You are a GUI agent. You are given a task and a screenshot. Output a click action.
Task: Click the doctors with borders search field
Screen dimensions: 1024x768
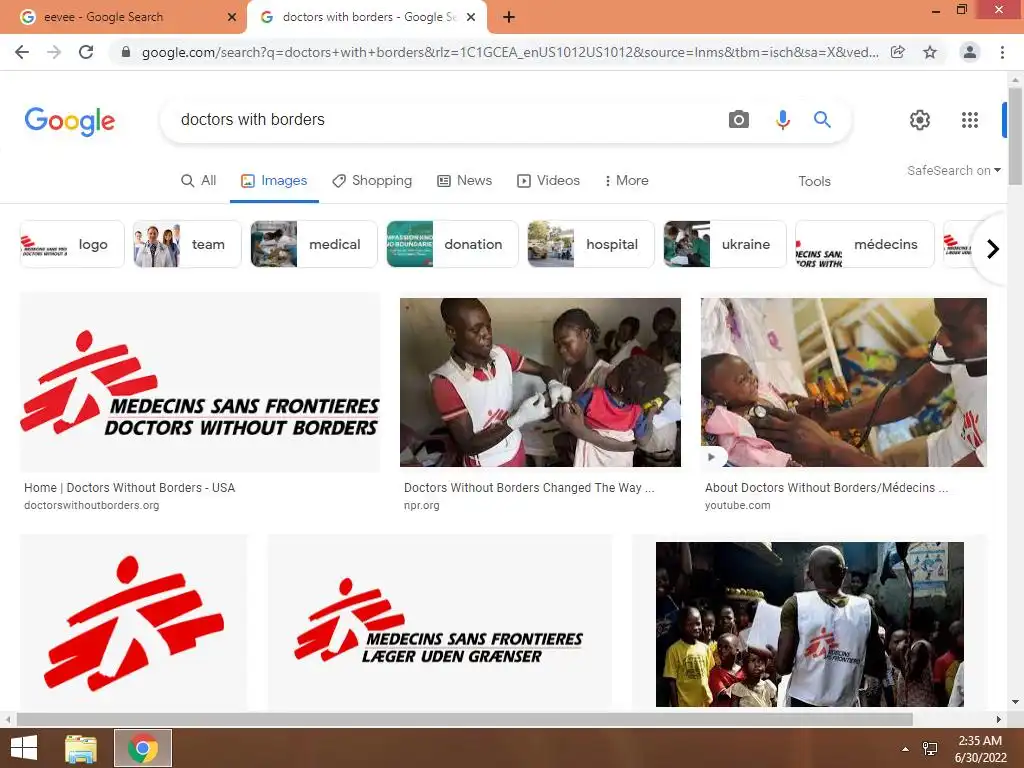point(444,120)
